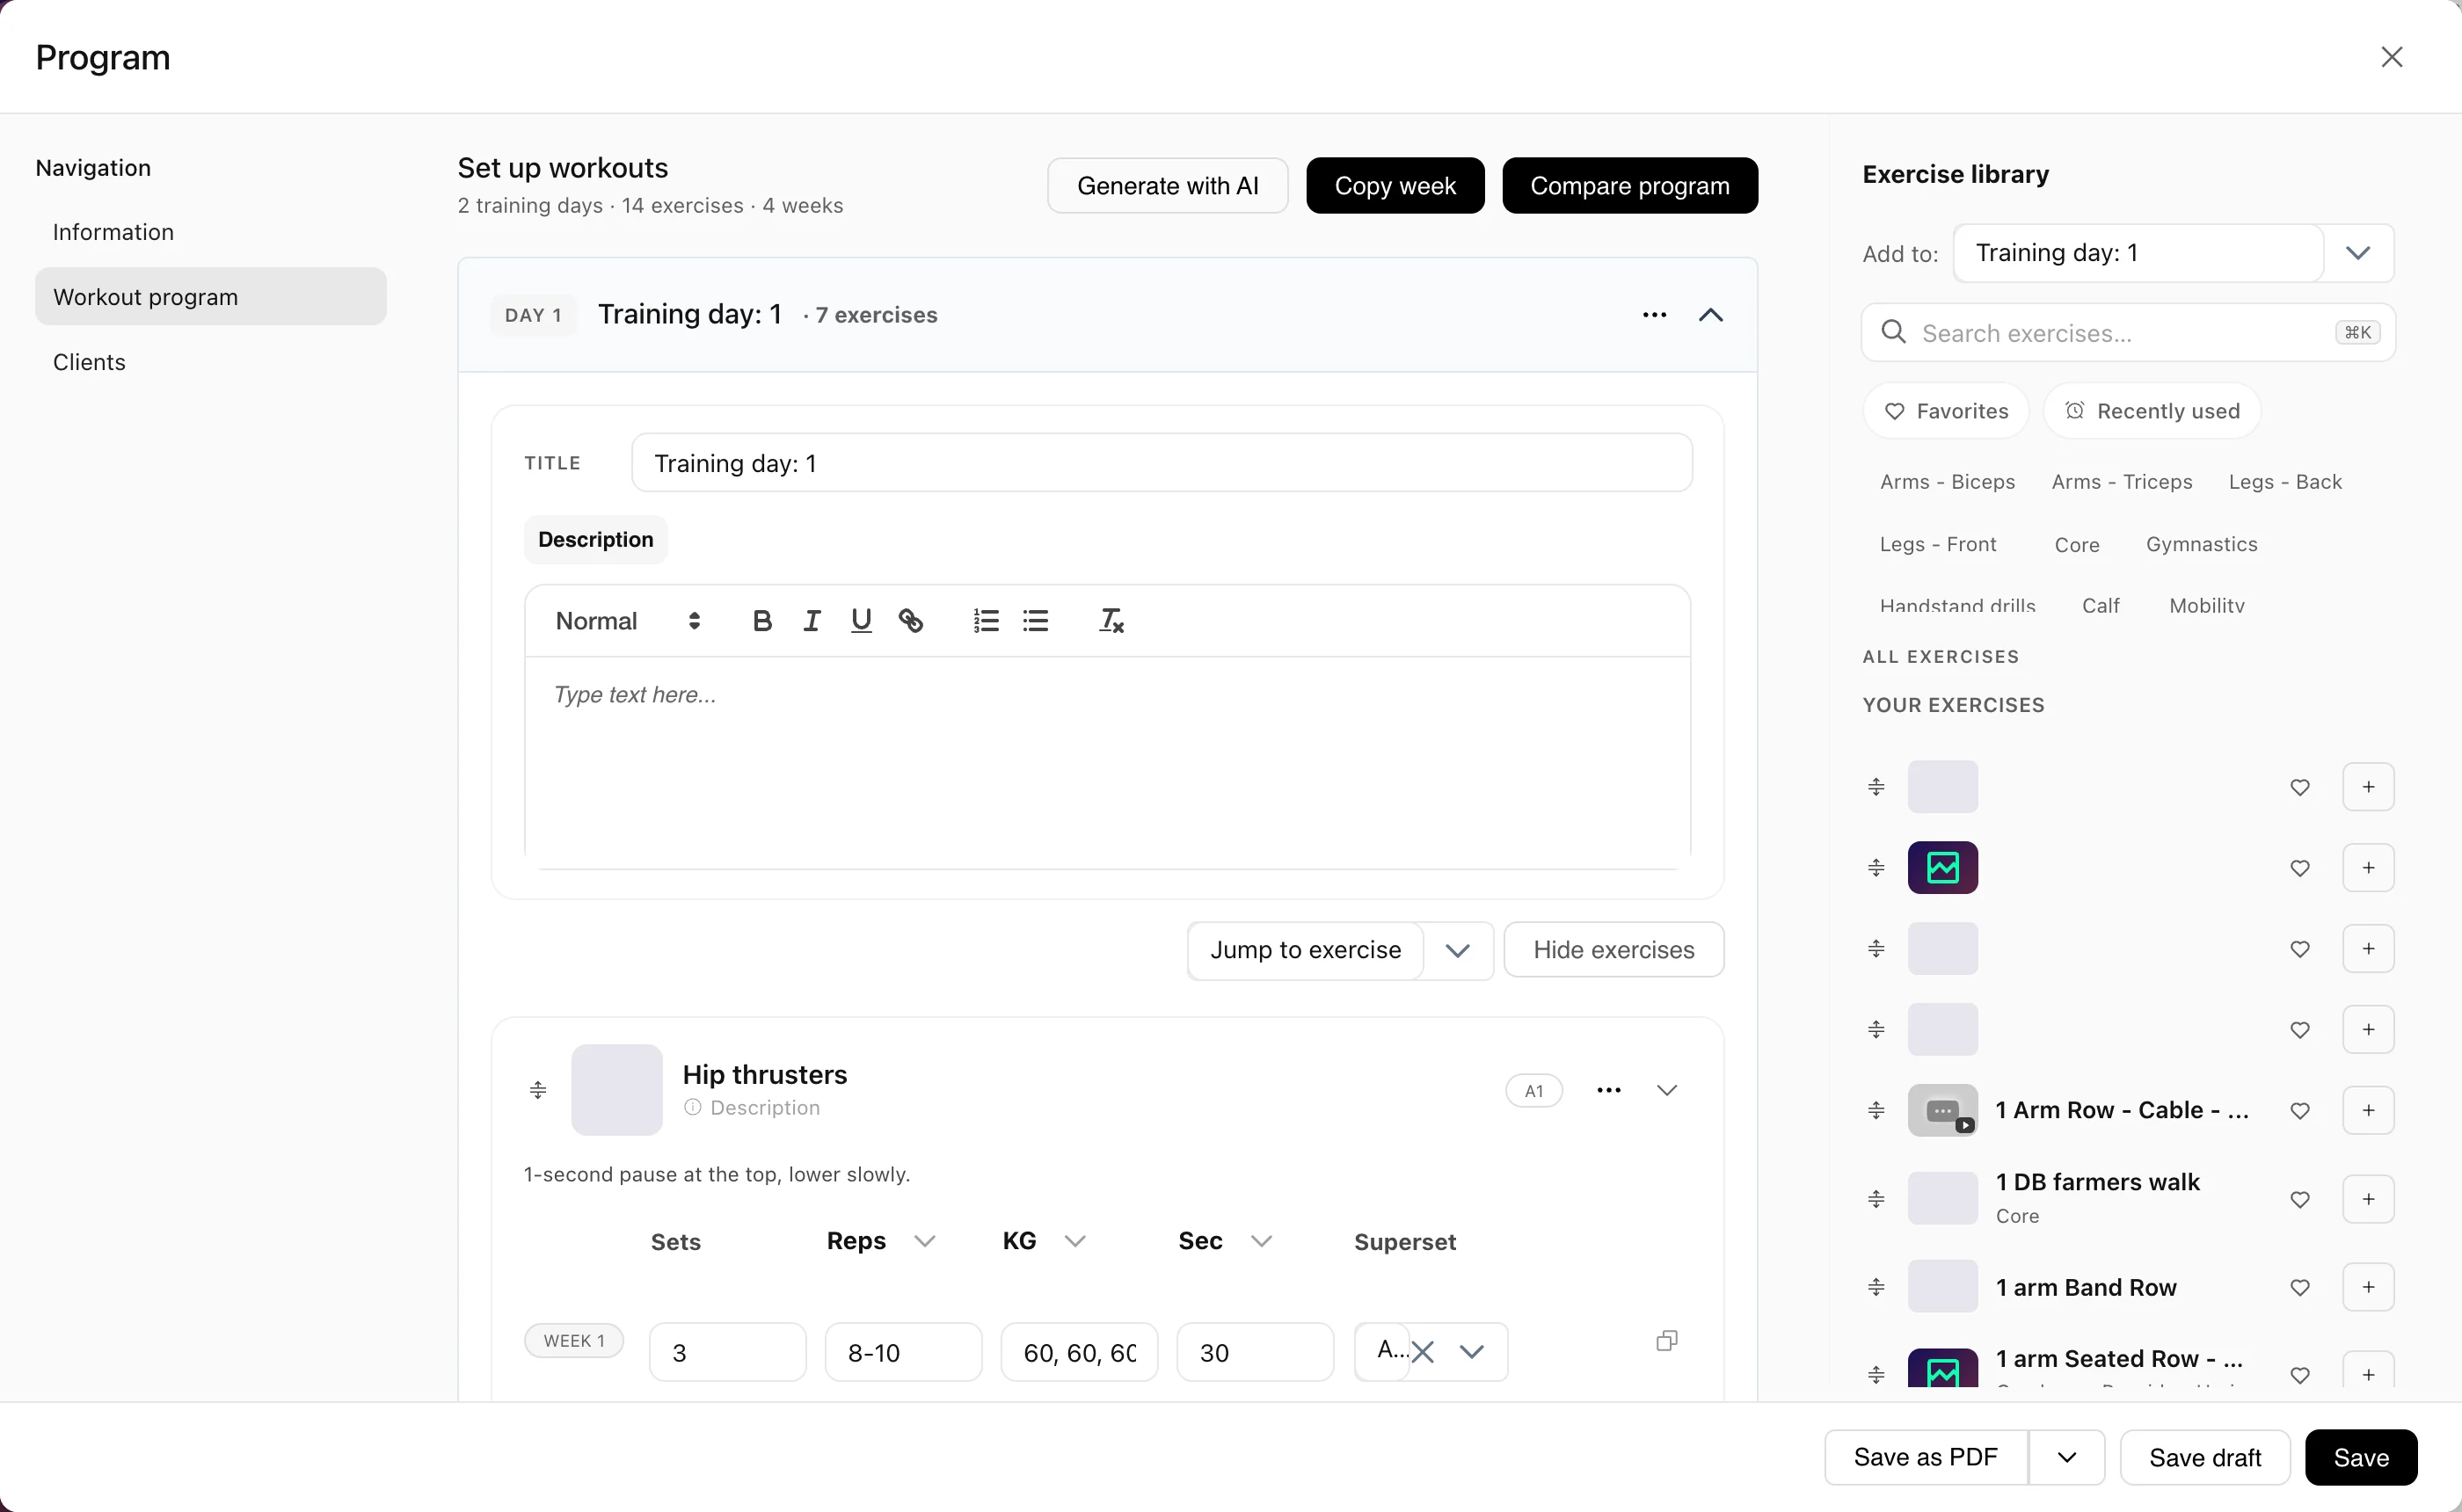Clear text formatting in description

(x=1111, y=621)
